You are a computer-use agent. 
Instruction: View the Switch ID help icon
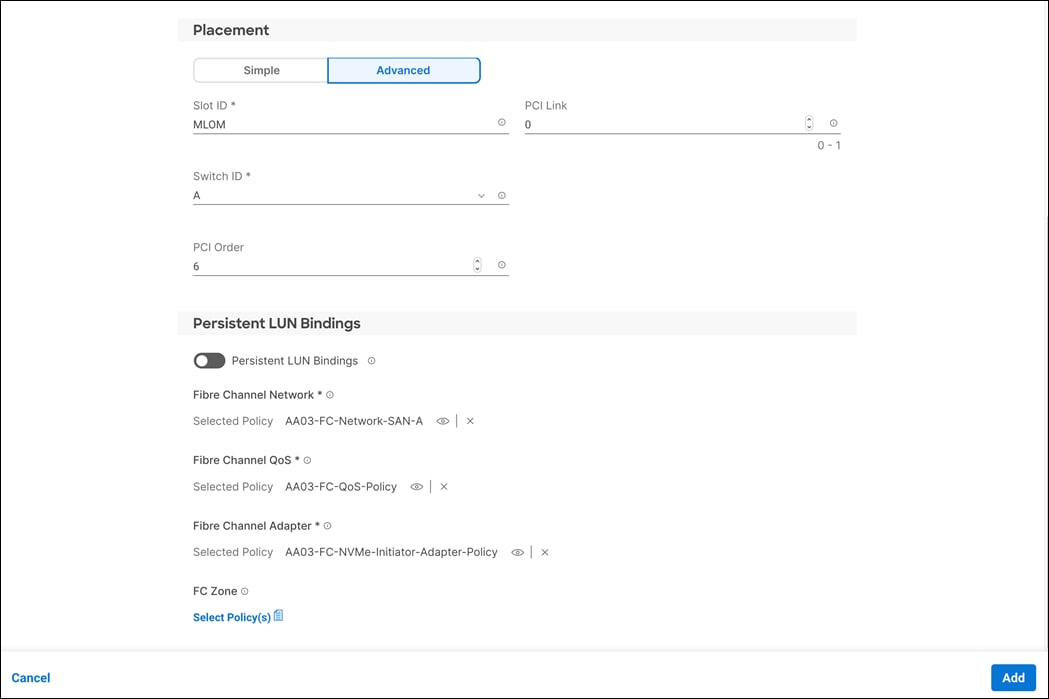pos(501,194)
